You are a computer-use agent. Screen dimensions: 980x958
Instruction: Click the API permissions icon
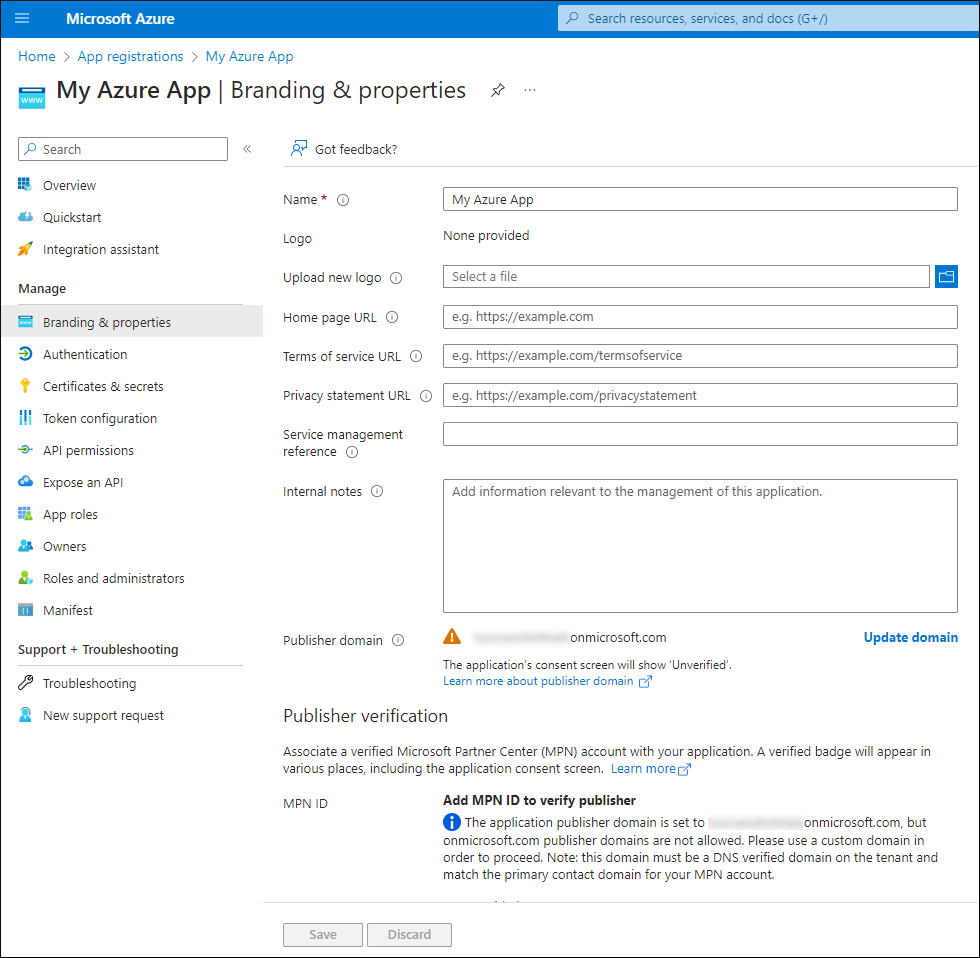(x=25, y=449)
